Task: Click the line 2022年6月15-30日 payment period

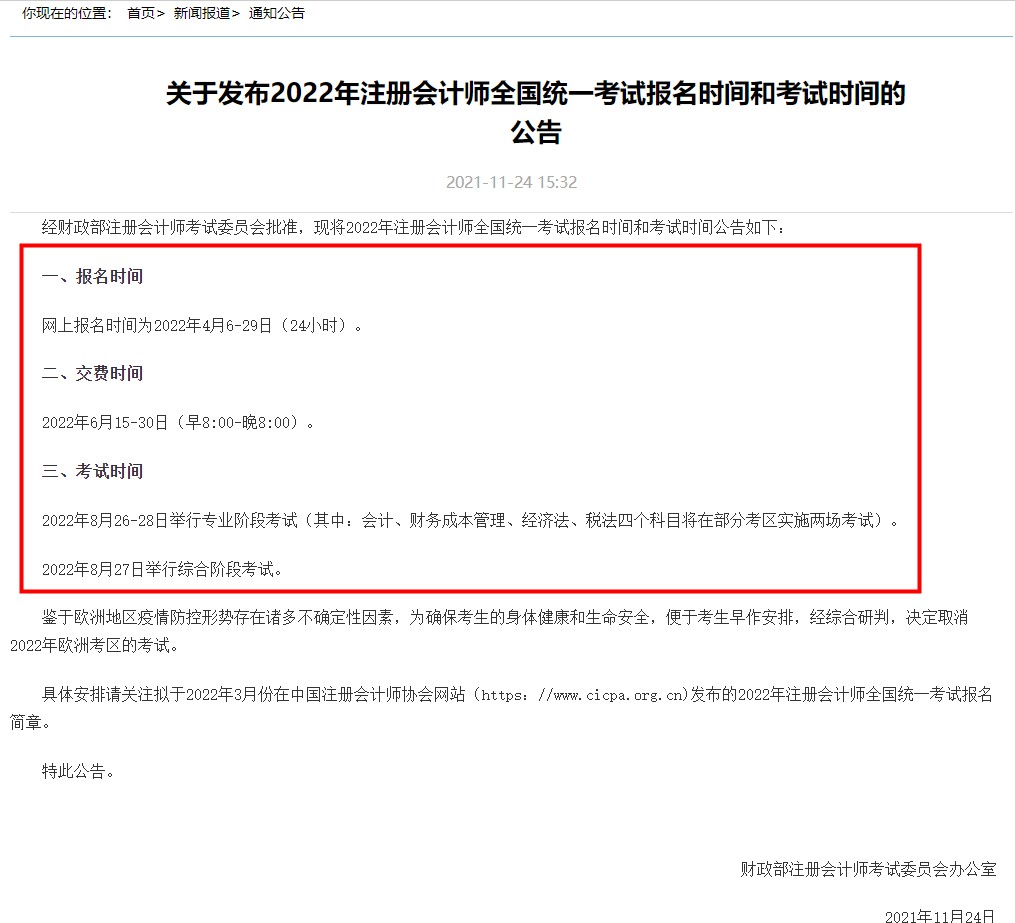Action: (178, 423)
